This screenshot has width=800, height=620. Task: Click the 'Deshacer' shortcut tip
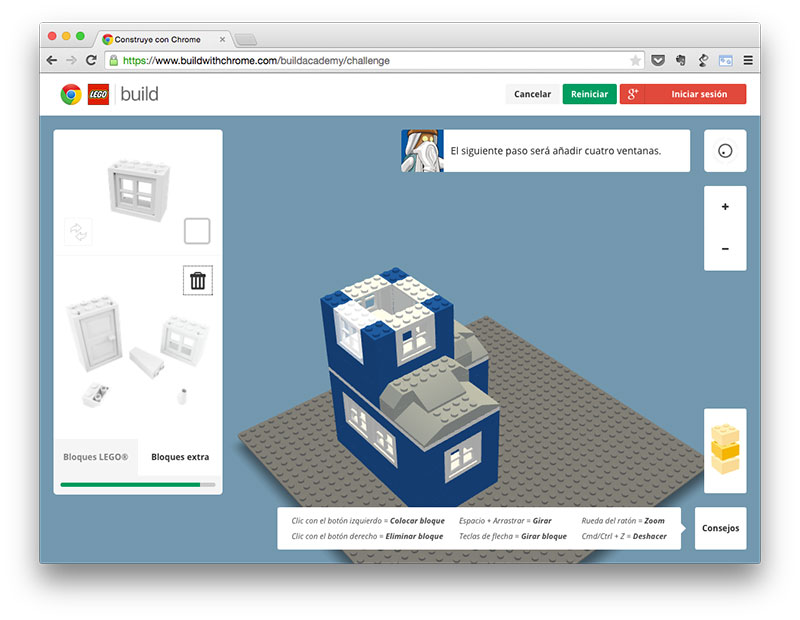click(624, 536)
